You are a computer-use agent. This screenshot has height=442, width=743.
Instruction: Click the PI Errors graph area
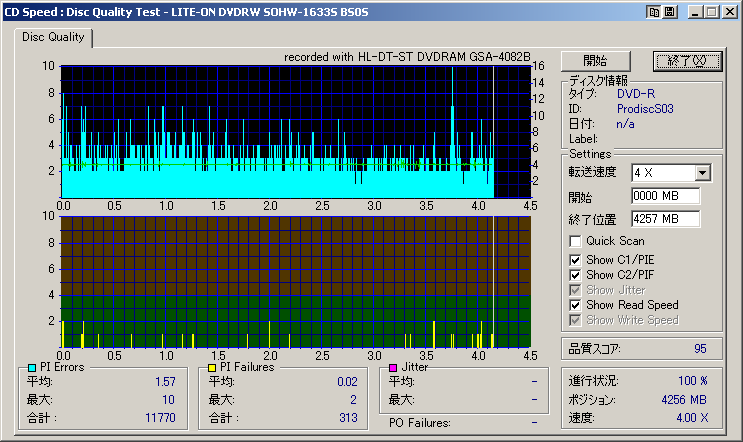[x=296, y=132]
